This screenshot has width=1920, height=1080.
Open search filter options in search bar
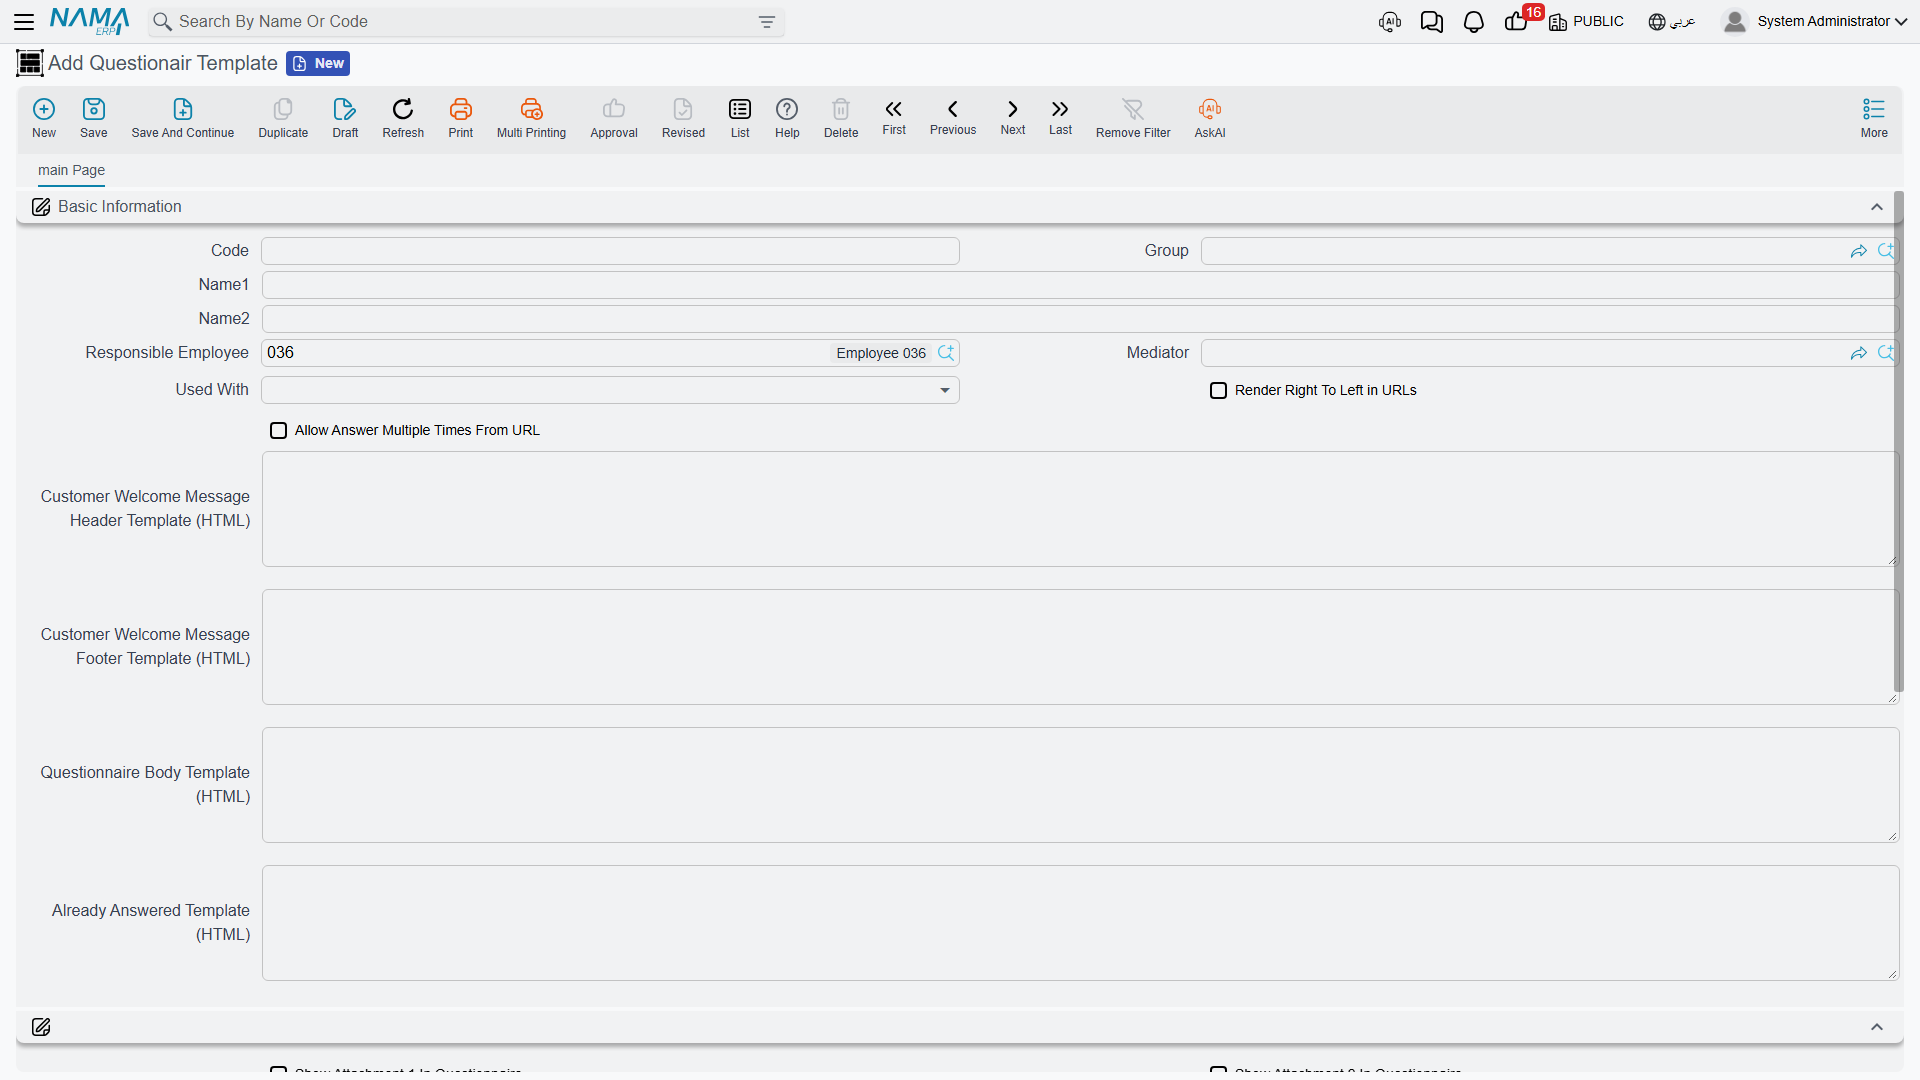click(767, 22)
